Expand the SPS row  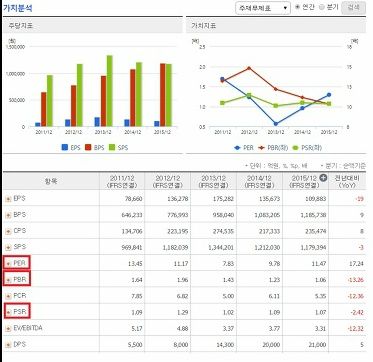pyautogui.click(x=8, y=247)
